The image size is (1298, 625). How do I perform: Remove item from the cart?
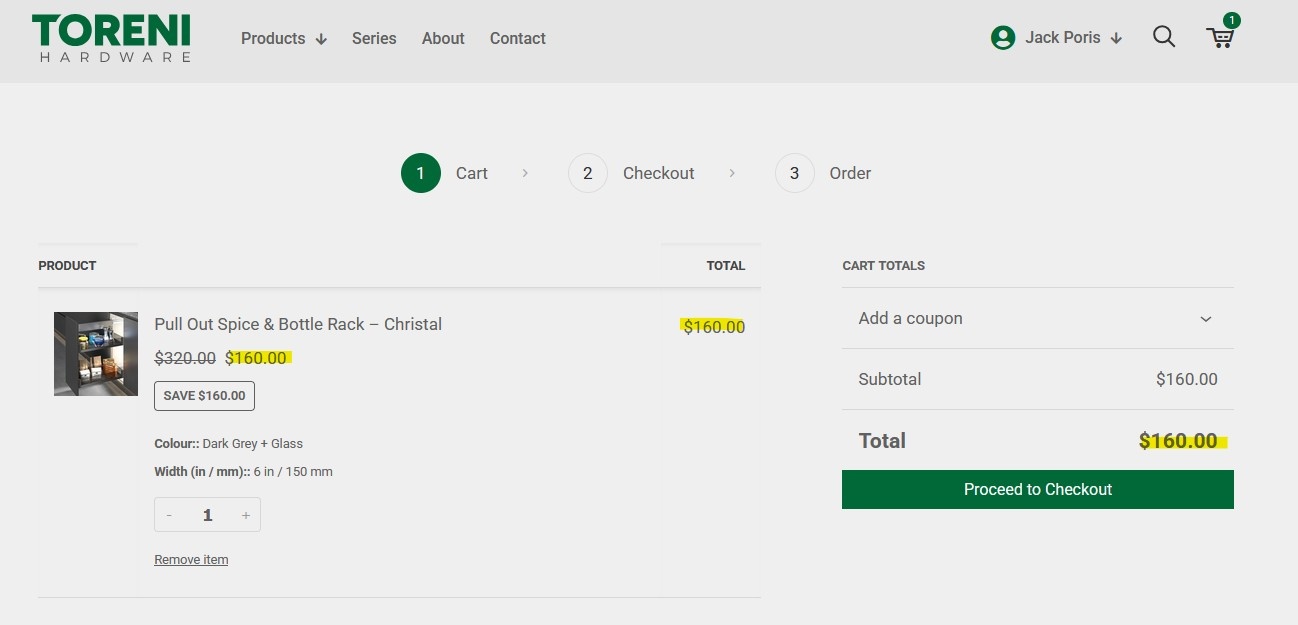[191, 560]
